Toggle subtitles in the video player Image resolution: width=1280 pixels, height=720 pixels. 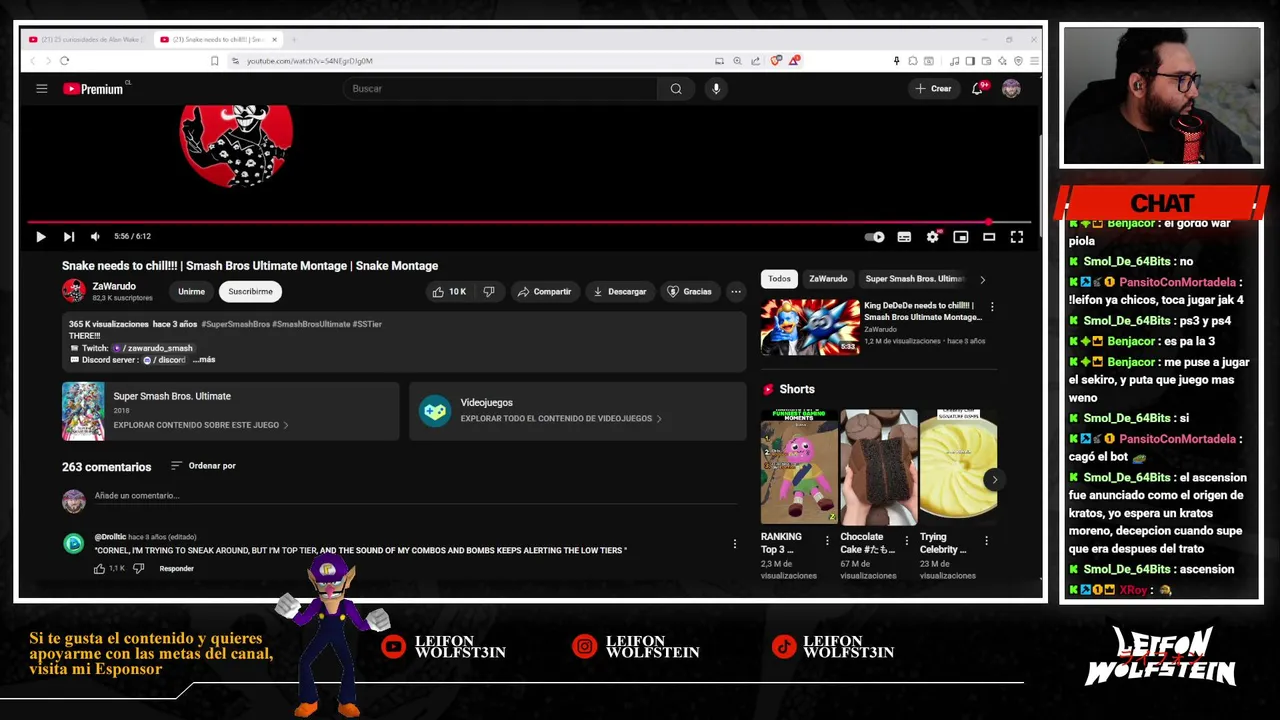pos(904,237)
